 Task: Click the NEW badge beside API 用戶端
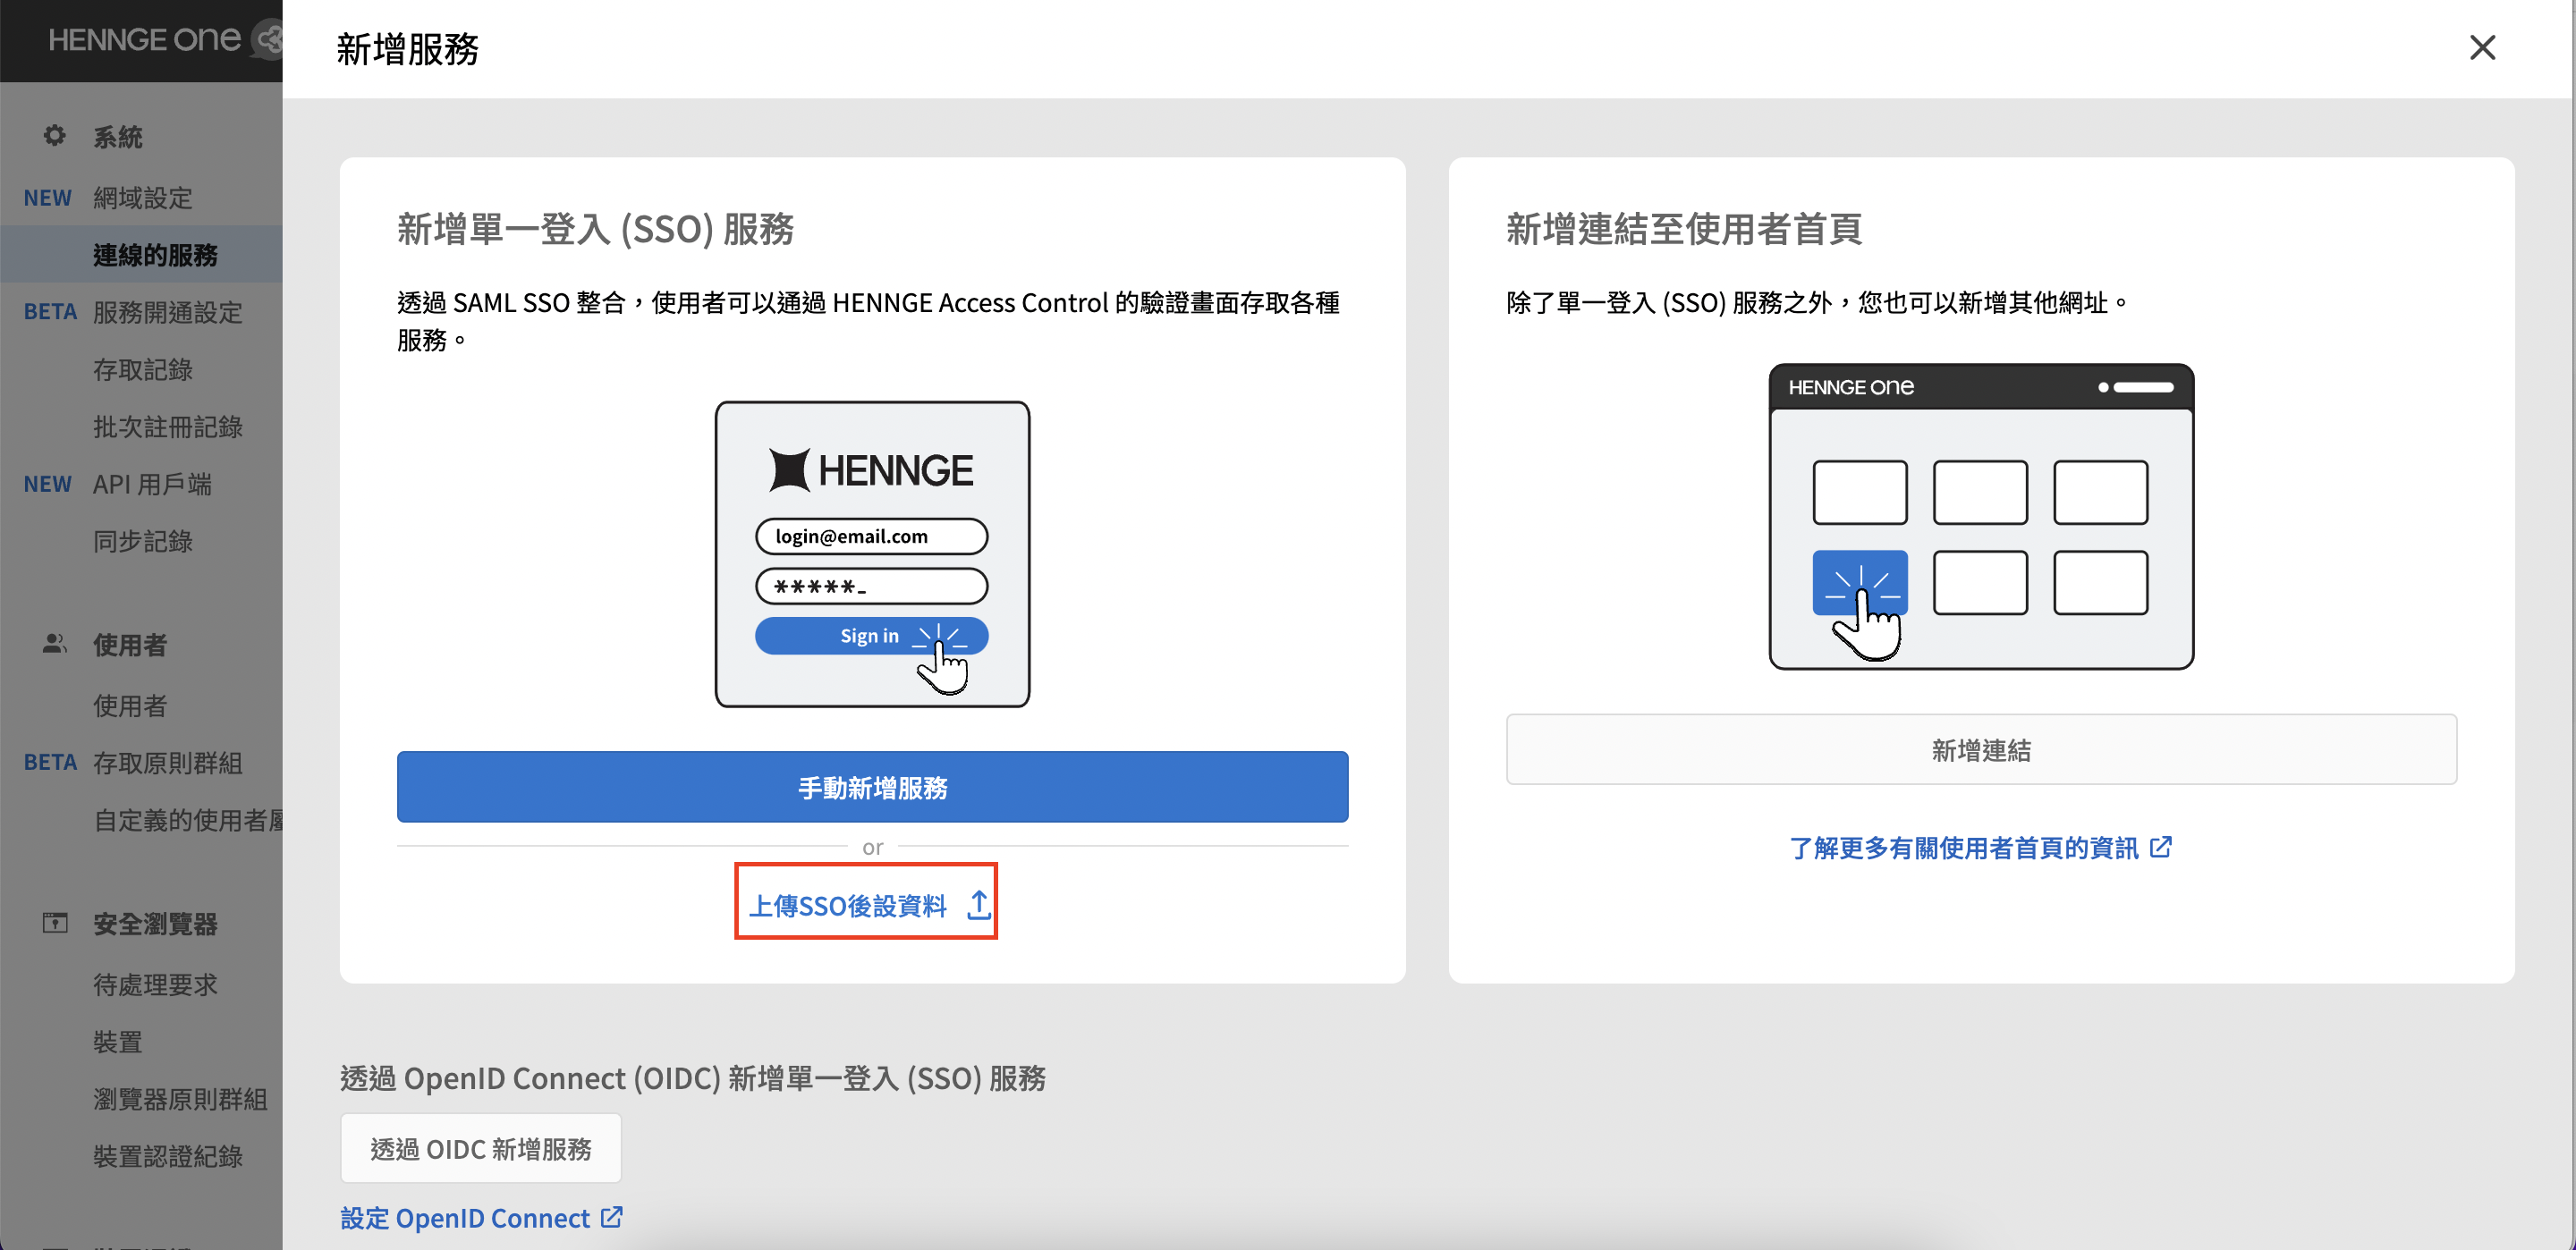(x=48, y=484)
